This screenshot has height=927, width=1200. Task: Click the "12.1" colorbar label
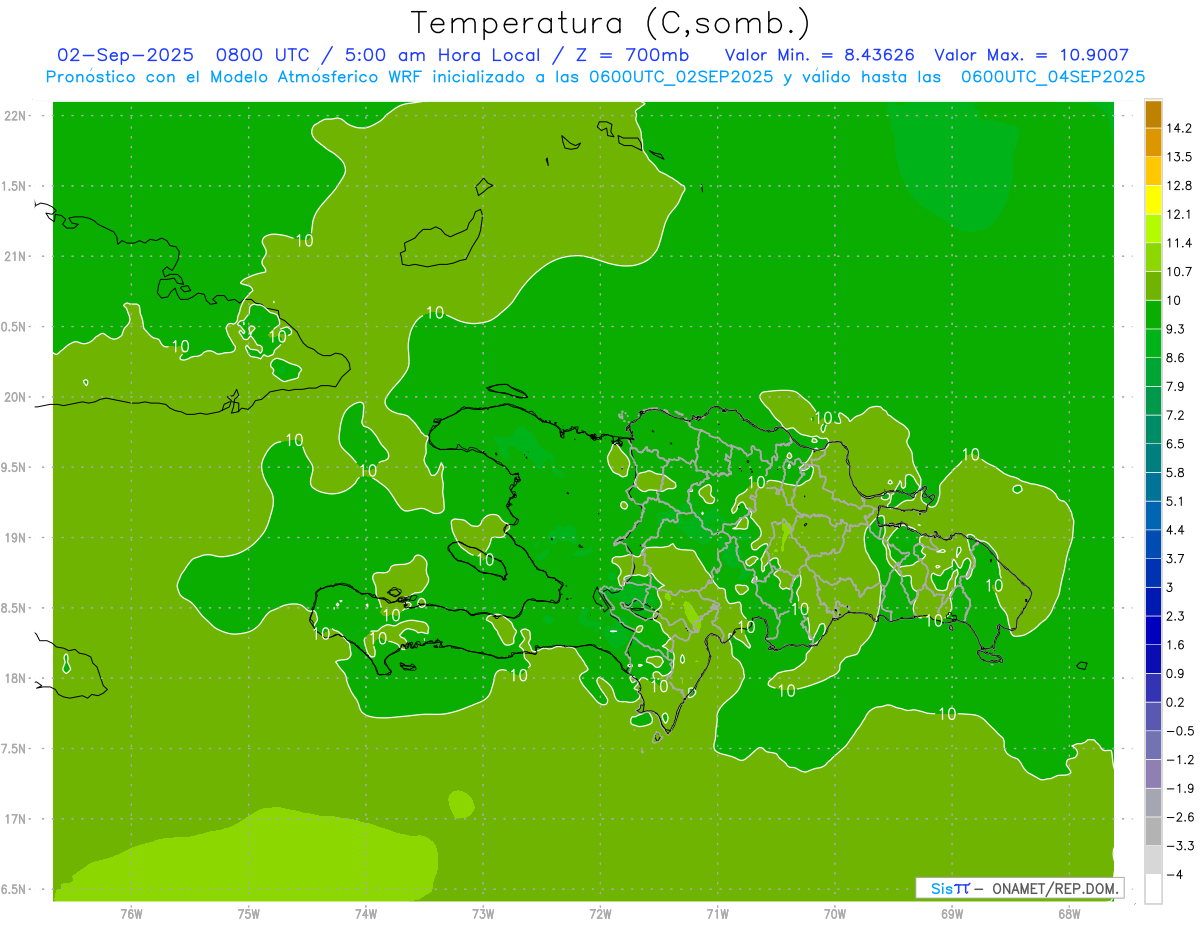[1180, 215]
